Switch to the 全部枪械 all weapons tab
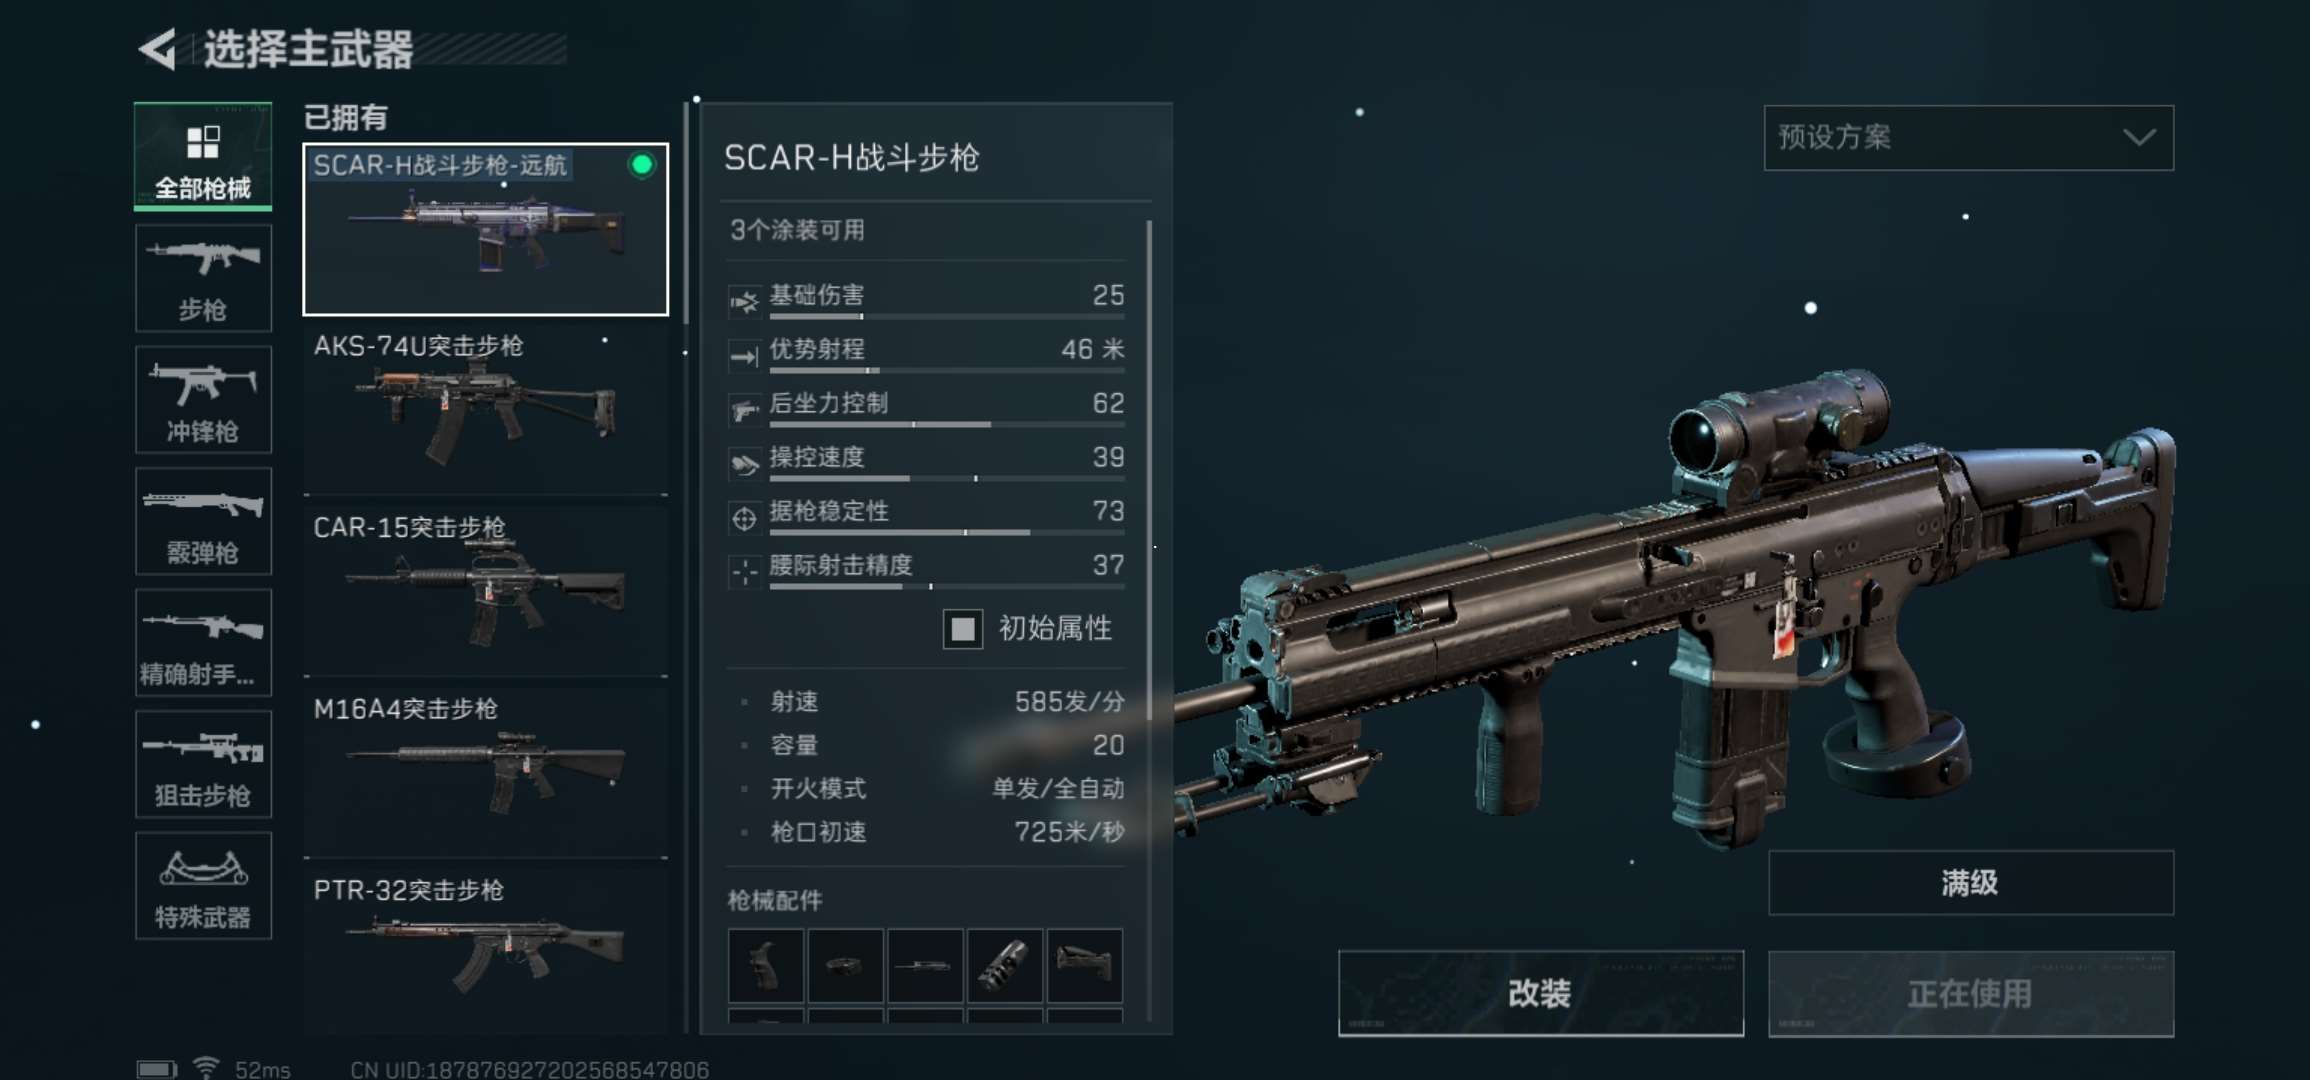Image resolution: width=2310 pixels, height=1080 pixels. (203, 156)
